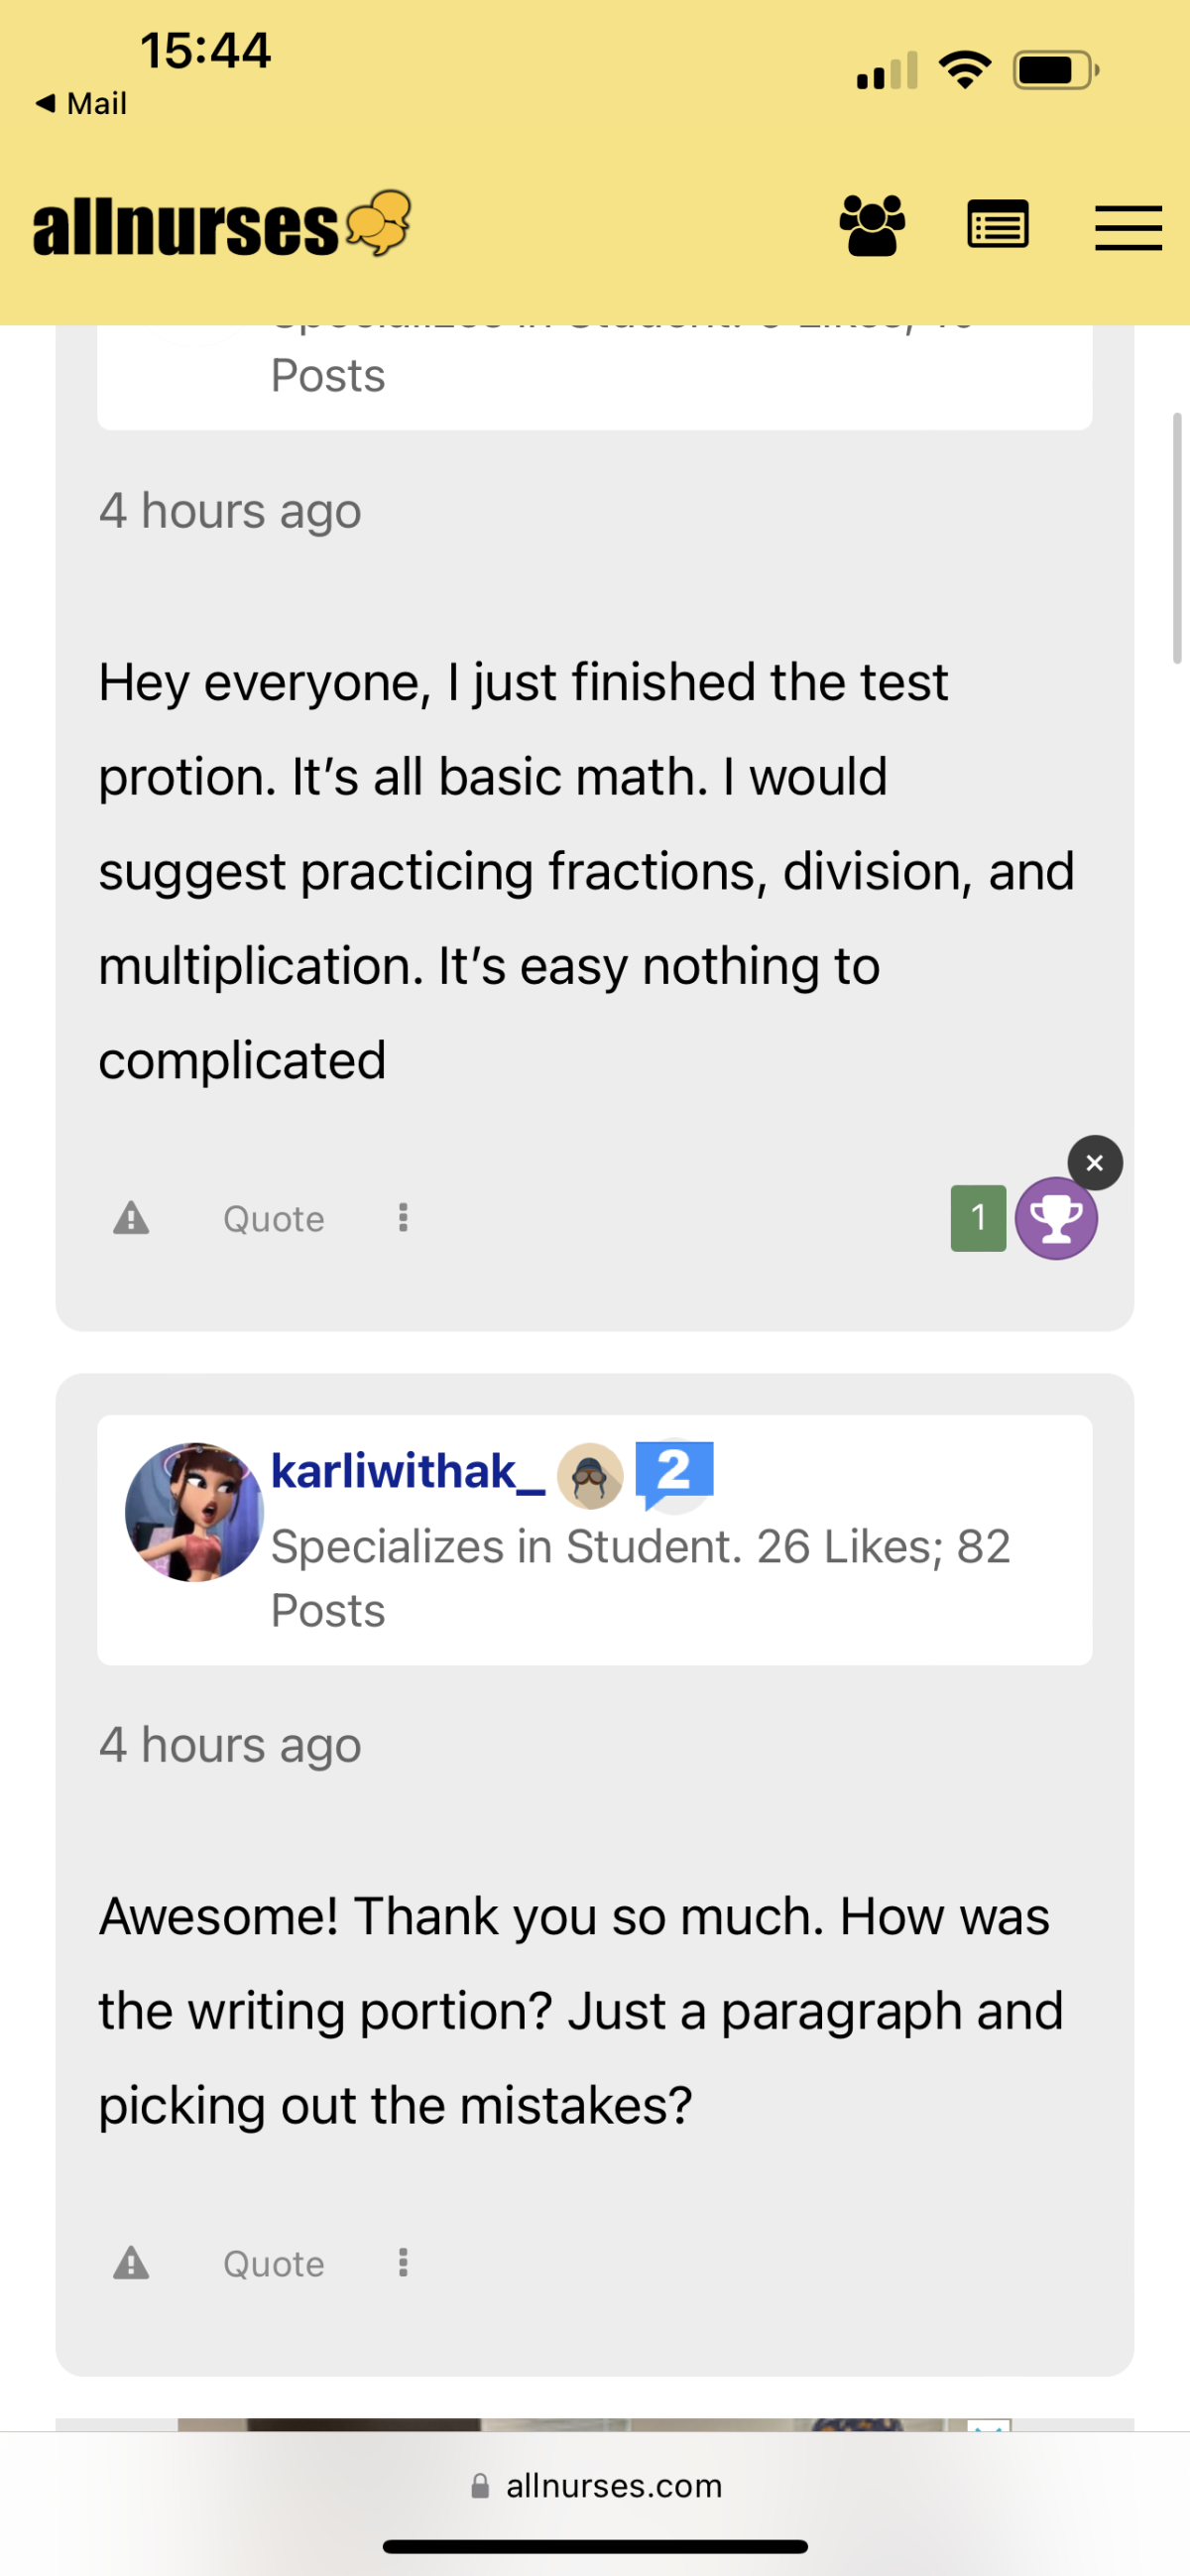Click the page scrollbar on the right
This screenshot has height=2576, width=1190.
click(x=1177, y=537)
